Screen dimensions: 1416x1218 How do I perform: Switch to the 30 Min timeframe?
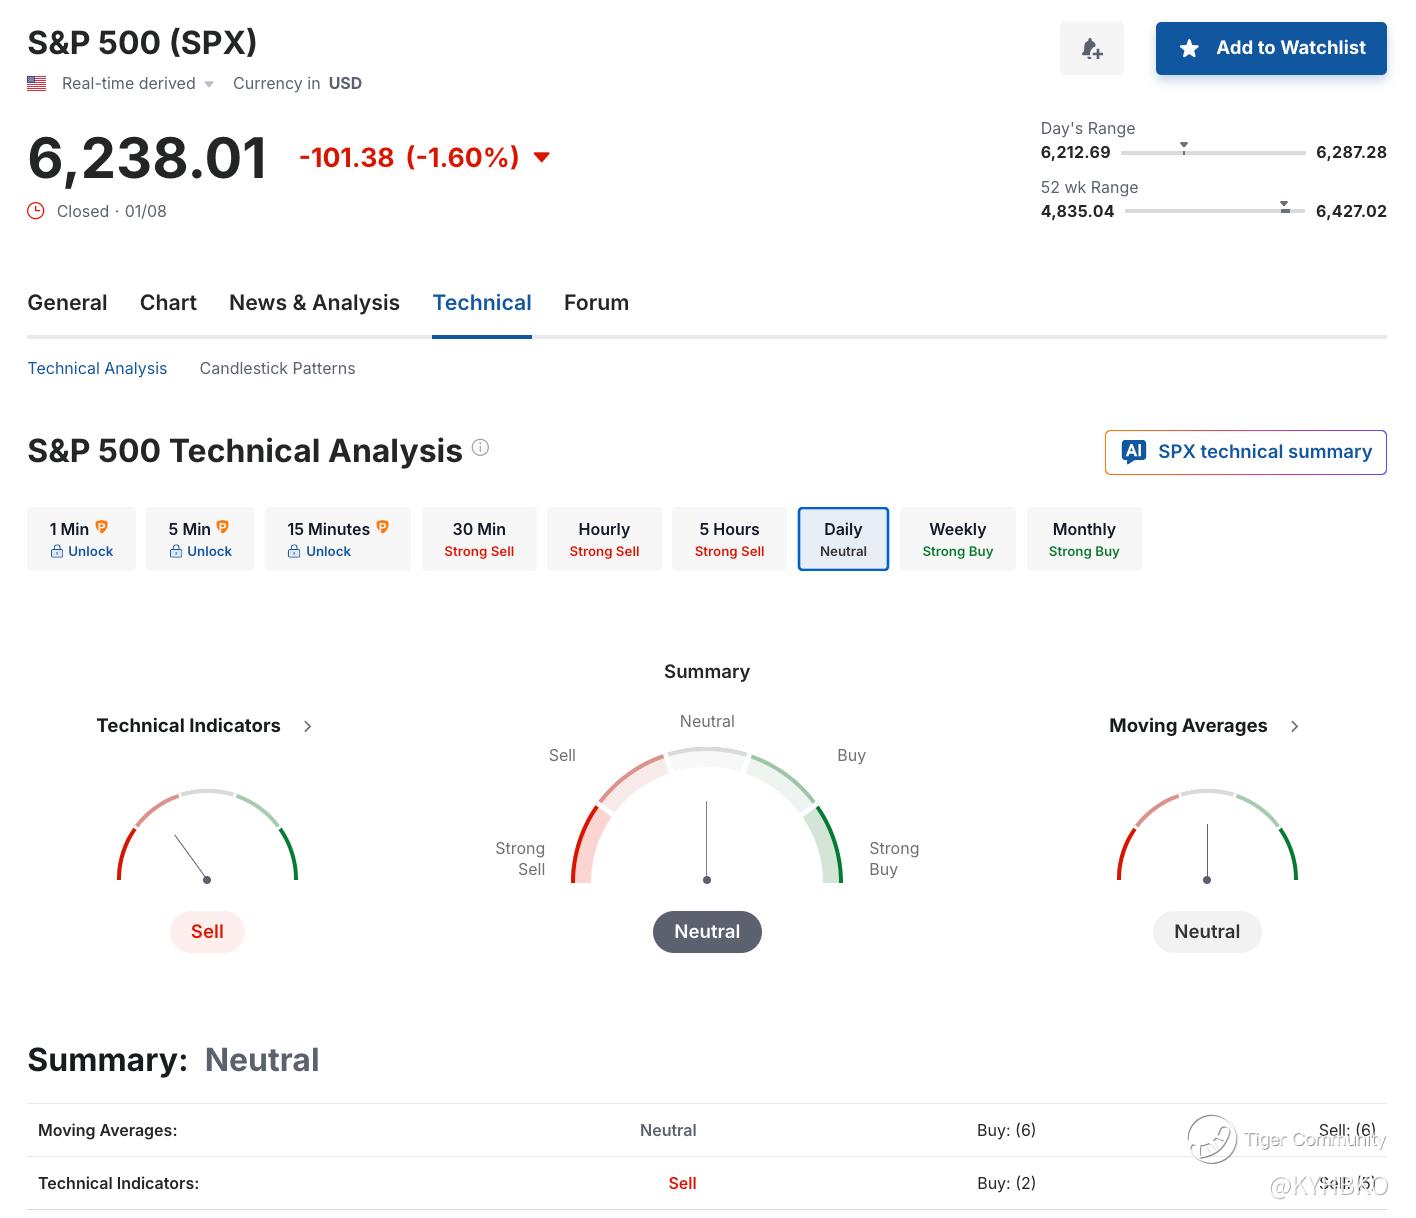pos(479,539)
